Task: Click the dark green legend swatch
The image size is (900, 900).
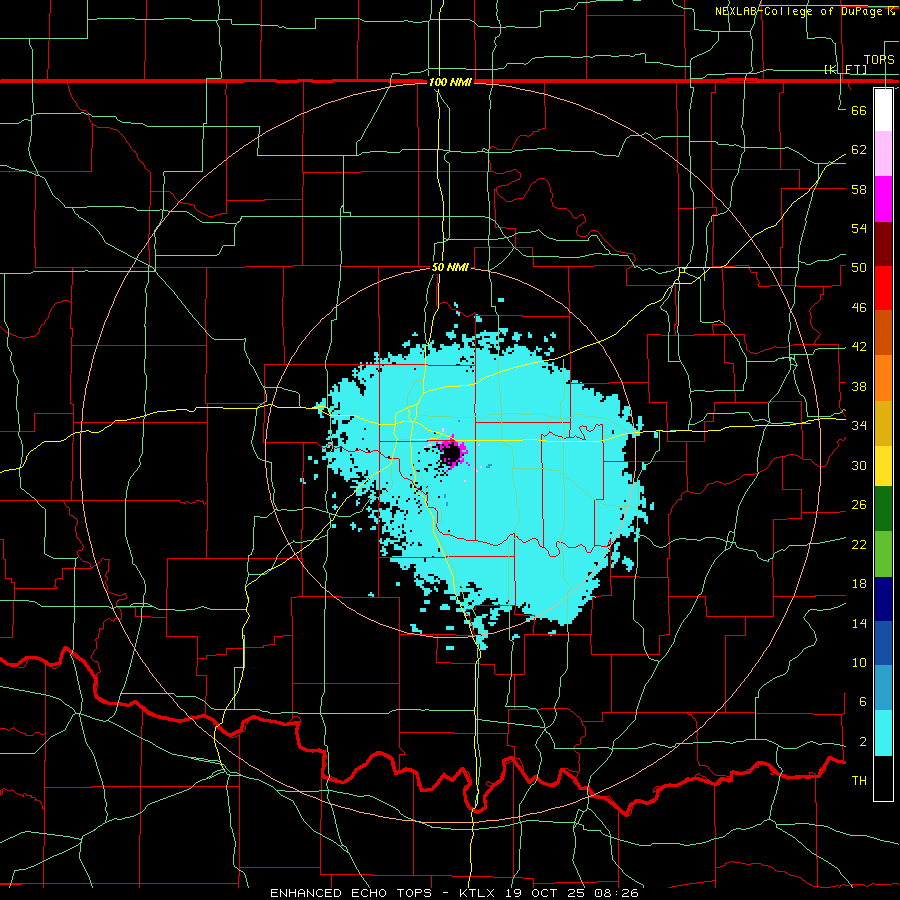Action: pos(883,509)
